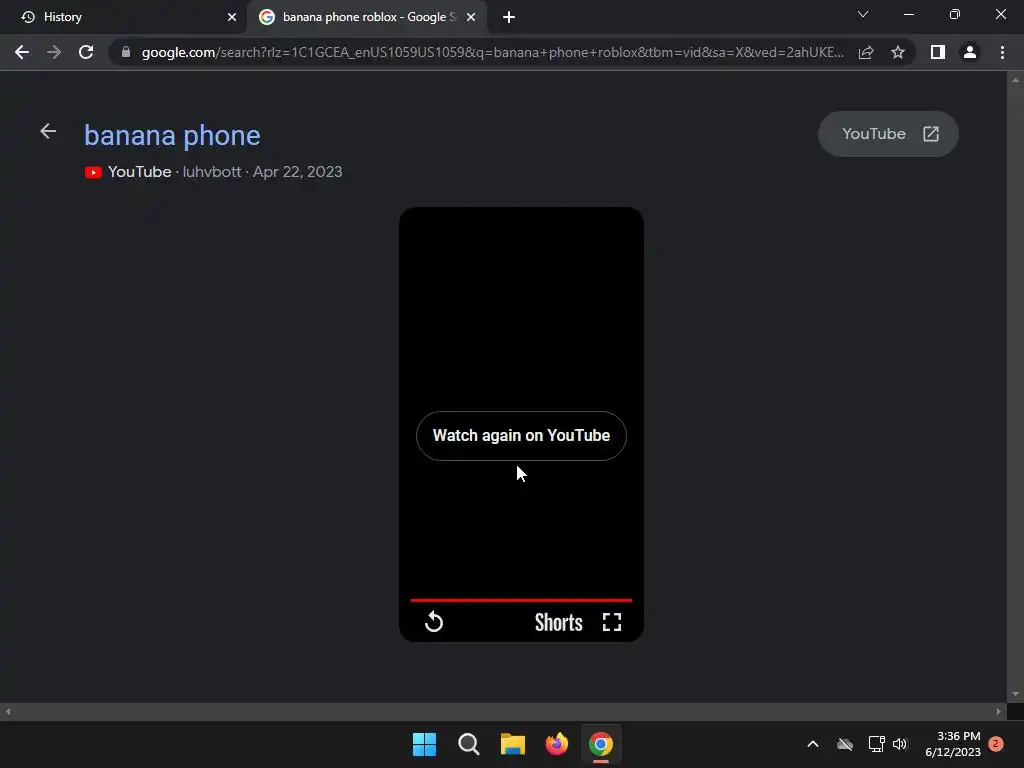This screenshot has width=1024, height=768.
Task: Select the banana phone roblox Google tab
Action: tap(367, 17)
